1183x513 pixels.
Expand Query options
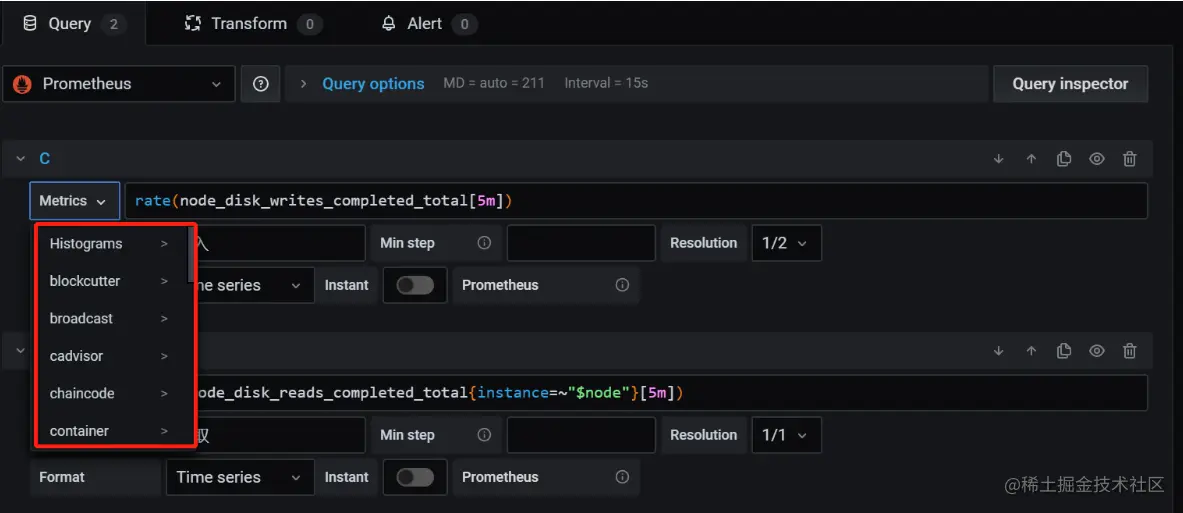pos(372,84)
